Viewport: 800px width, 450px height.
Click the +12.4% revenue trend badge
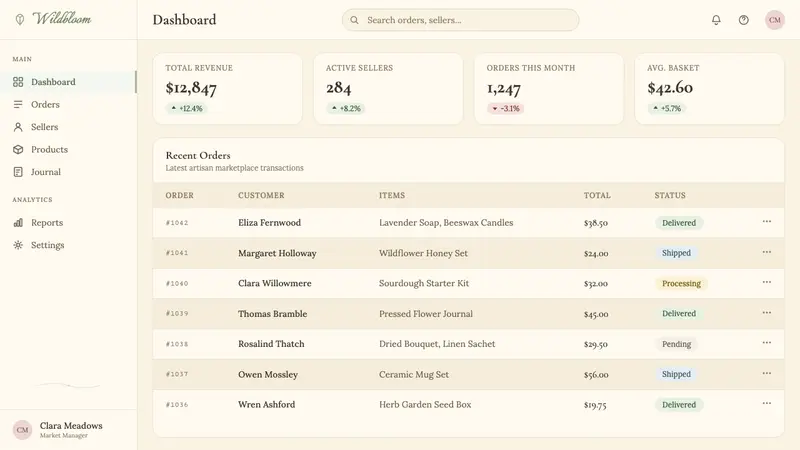click(x=186, y=108)
